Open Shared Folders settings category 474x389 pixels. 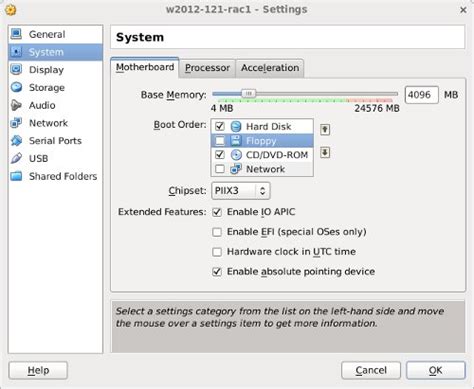click(55, 176)
